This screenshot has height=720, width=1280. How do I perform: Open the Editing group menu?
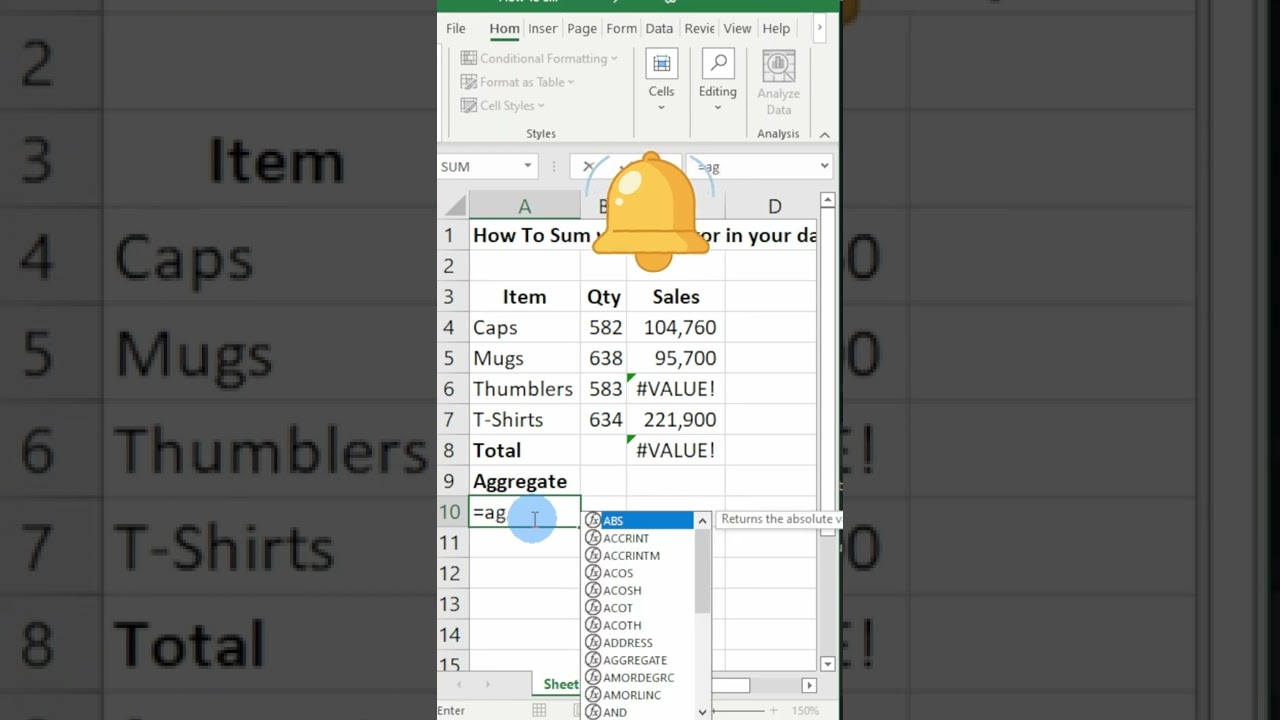click(718, 80)
